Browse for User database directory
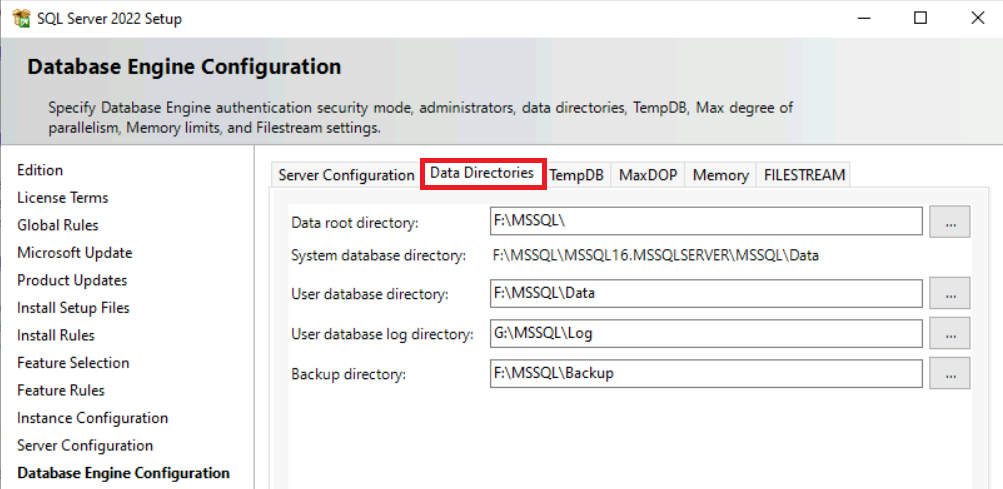 click(950, 293)
